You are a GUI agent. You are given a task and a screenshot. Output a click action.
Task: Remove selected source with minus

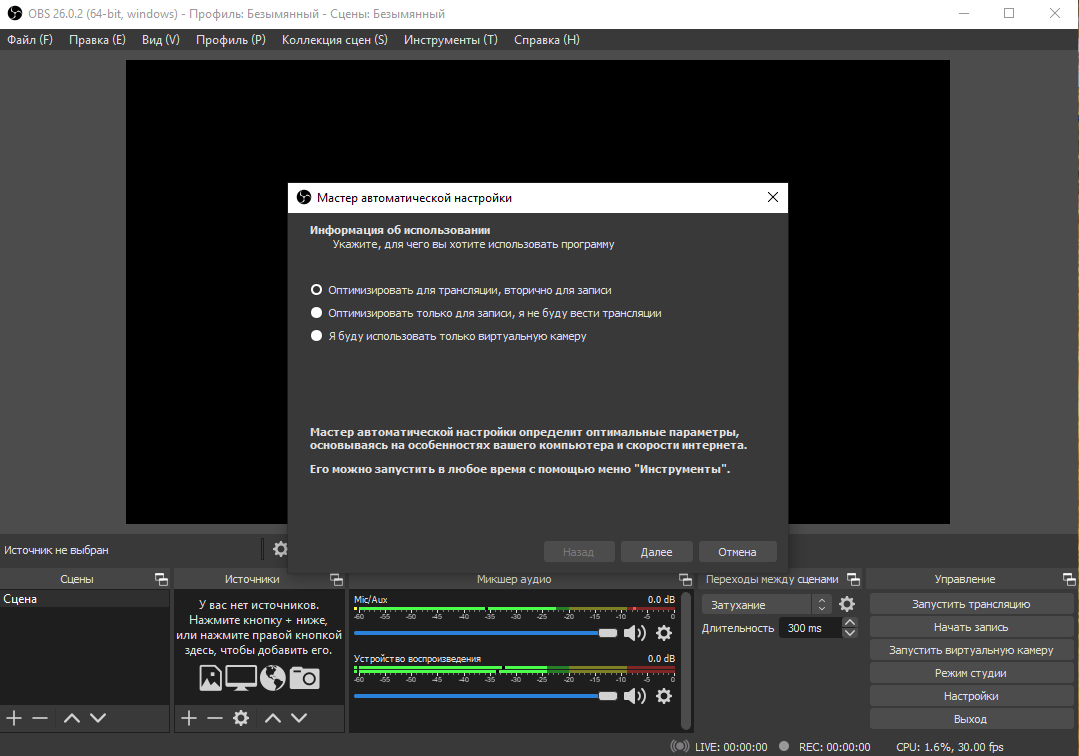[x=215, y=718]
